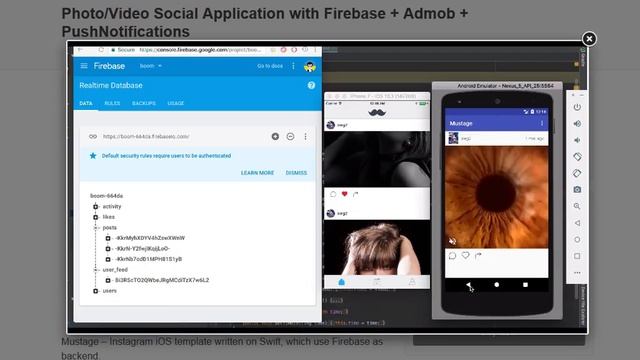Expand the activity node

pyautogui.click(x=96, y=207)
